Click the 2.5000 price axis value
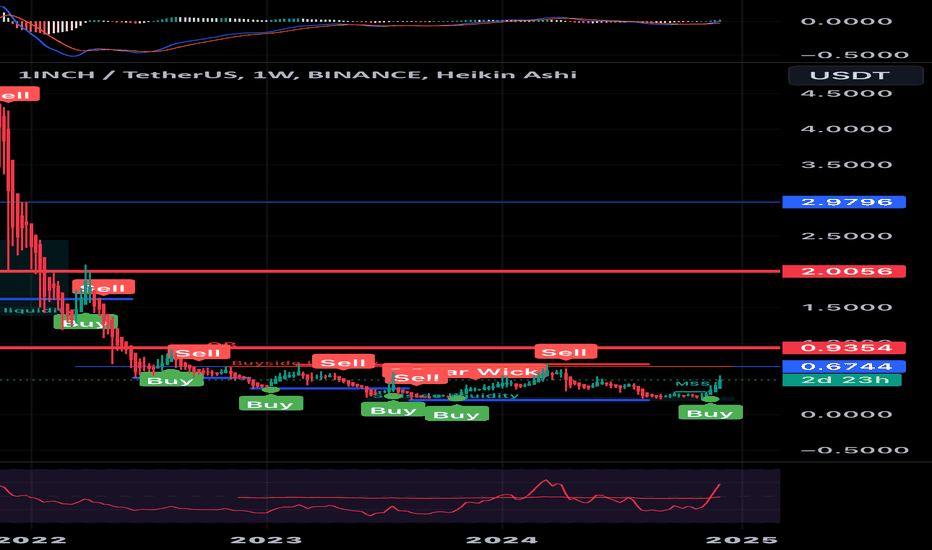This screenshot has width=932, height=550. click(x=846, y=236)
